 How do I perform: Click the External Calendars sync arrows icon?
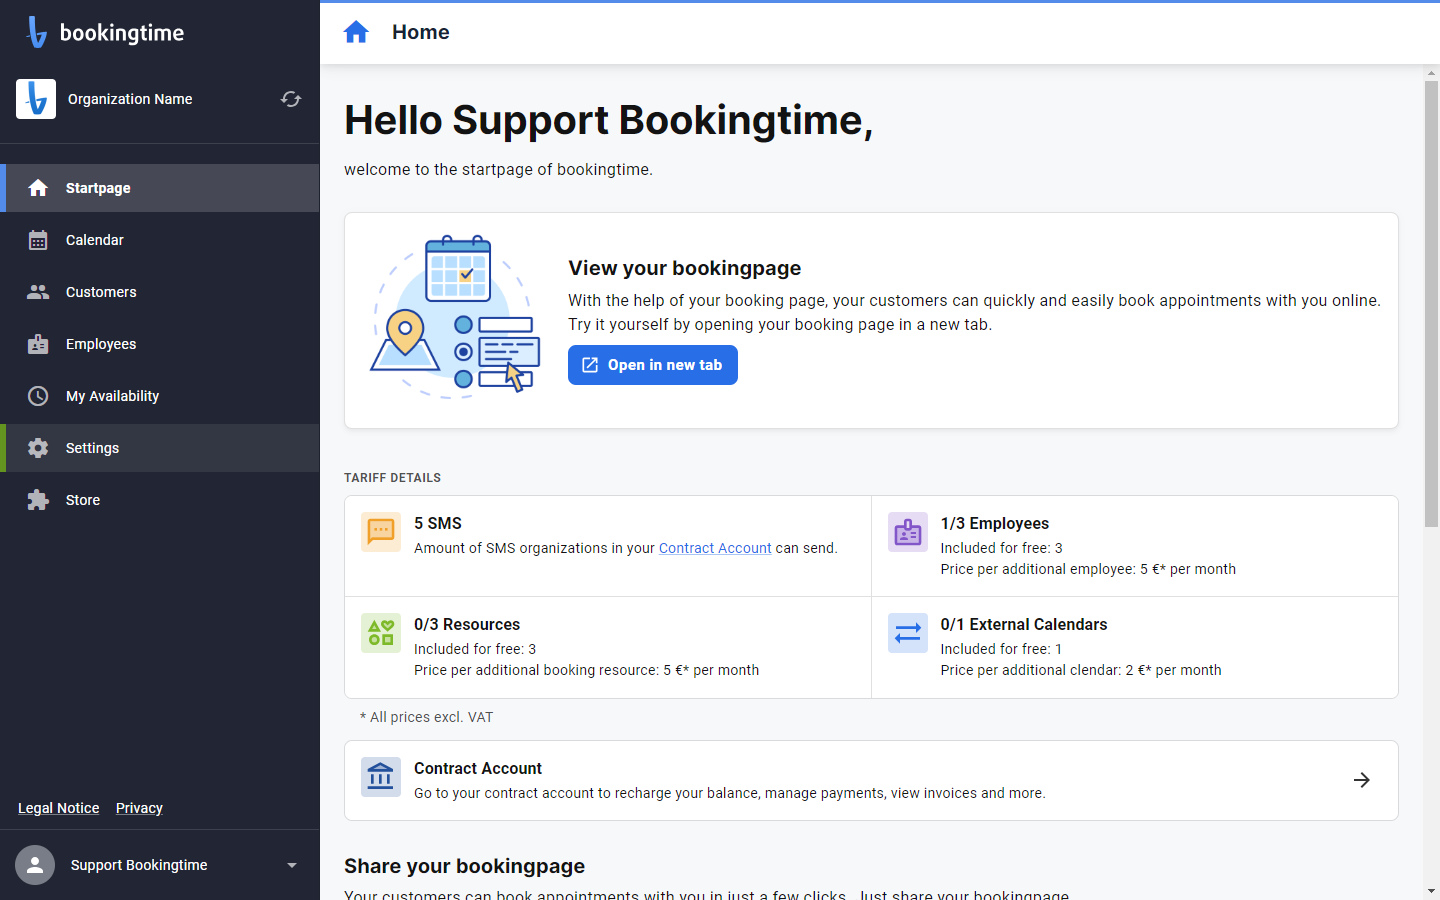point(908,633)
